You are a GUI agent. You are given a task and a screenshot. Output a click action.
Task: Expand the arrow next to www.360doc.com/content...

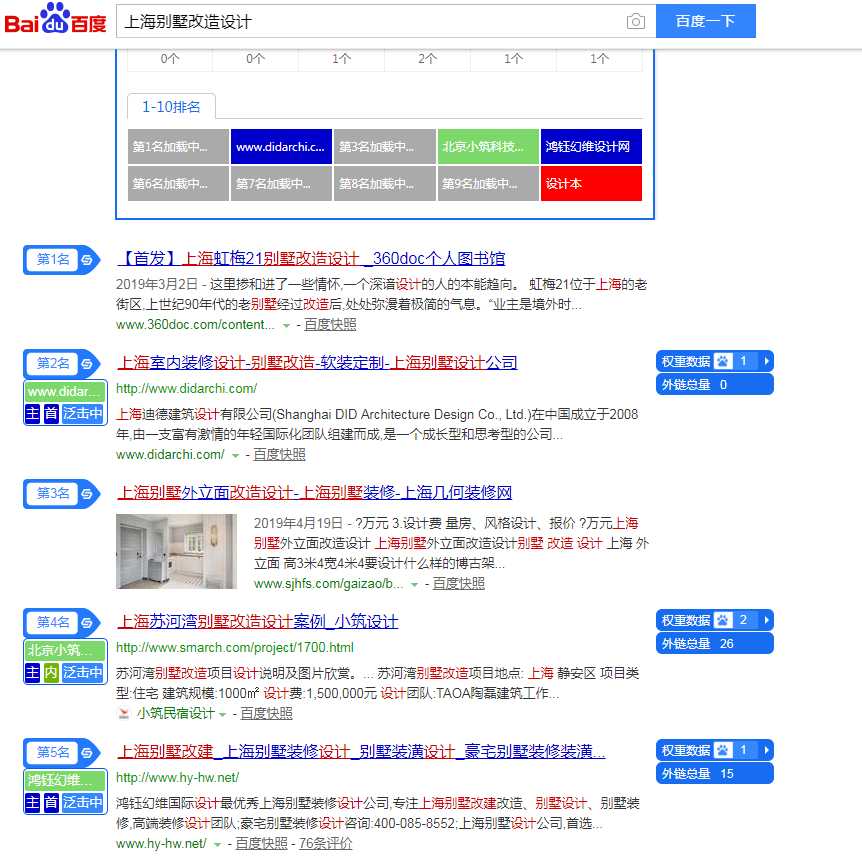[x=286, y=326]
